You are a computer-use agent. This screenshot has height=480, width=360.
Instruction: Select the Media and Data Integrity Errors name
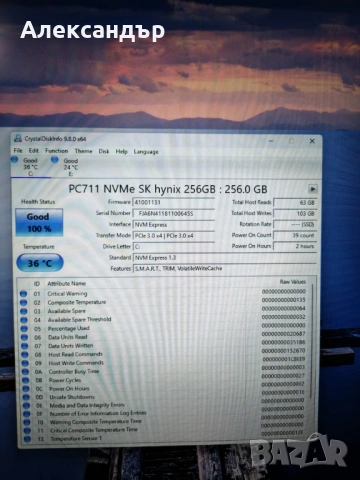(87, 405)
